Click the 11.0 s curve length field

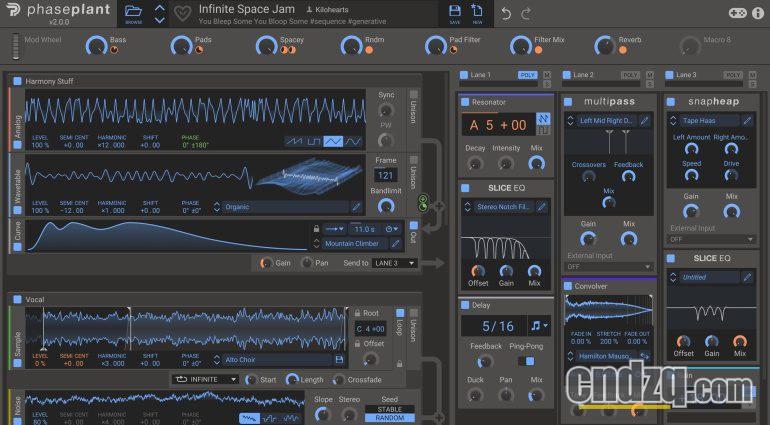pos(365,229)
